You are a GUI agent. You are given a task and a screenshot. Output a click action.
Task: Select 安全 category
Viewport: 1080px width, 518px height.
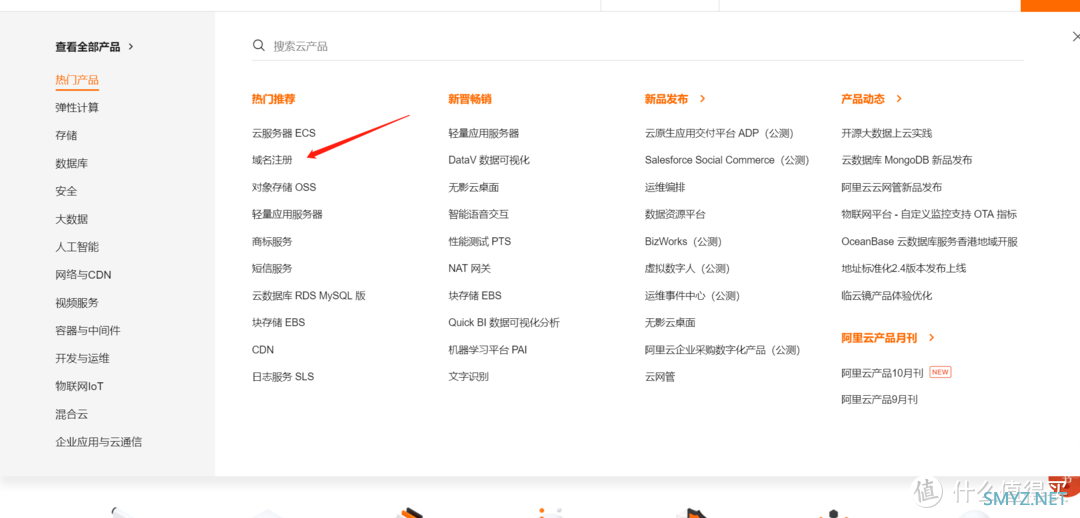[x=66, y=191]
